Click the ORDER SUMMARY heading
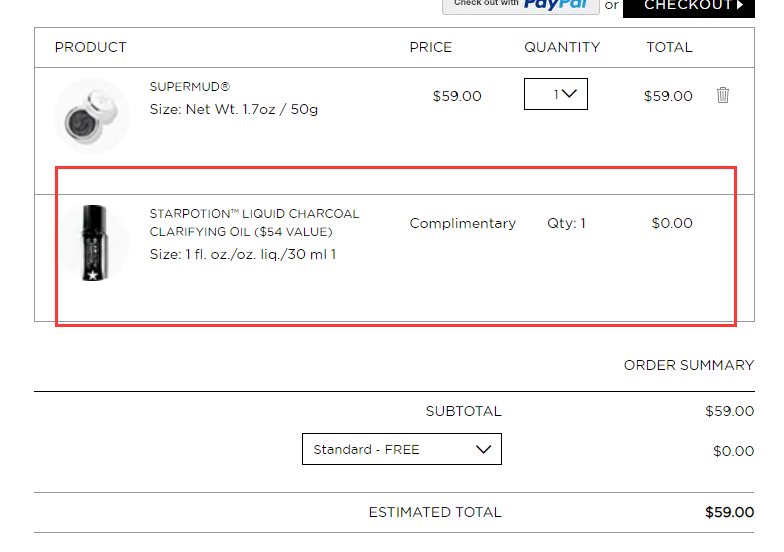The width and height of the screenshot is (784, 552). (688, 365)
